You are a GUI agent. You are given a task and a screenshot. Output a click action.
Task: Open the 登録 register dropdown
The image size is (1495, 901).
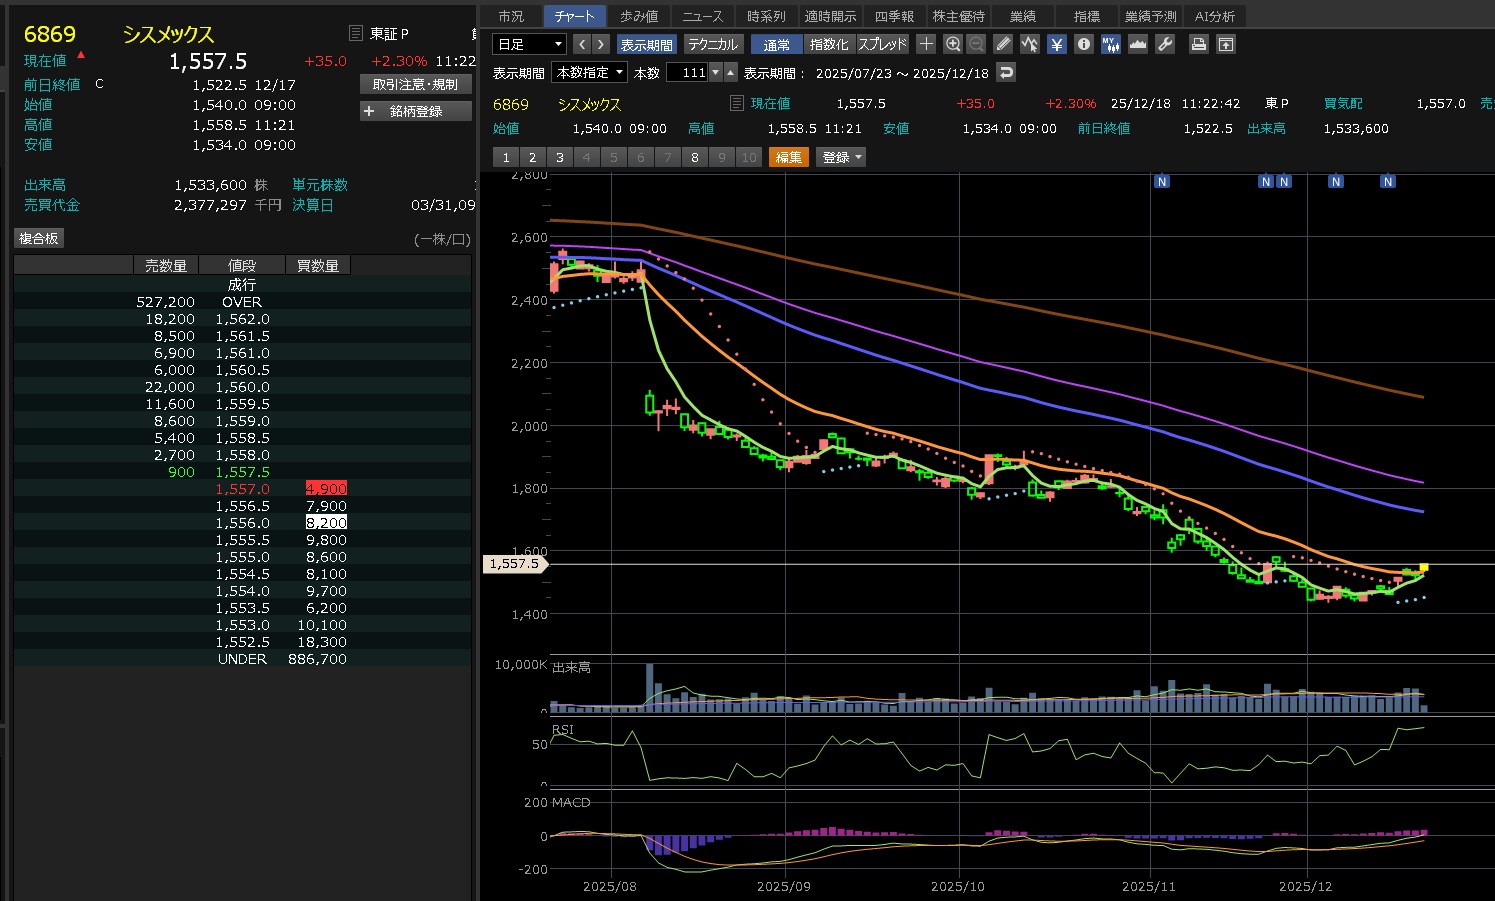point(841,157)
